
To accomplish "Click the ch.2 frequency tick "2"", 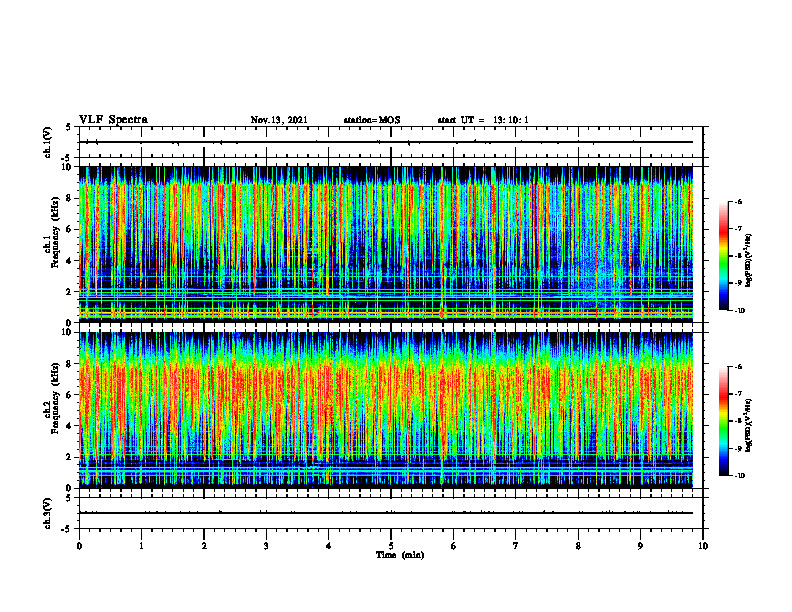I will [69, 457].
